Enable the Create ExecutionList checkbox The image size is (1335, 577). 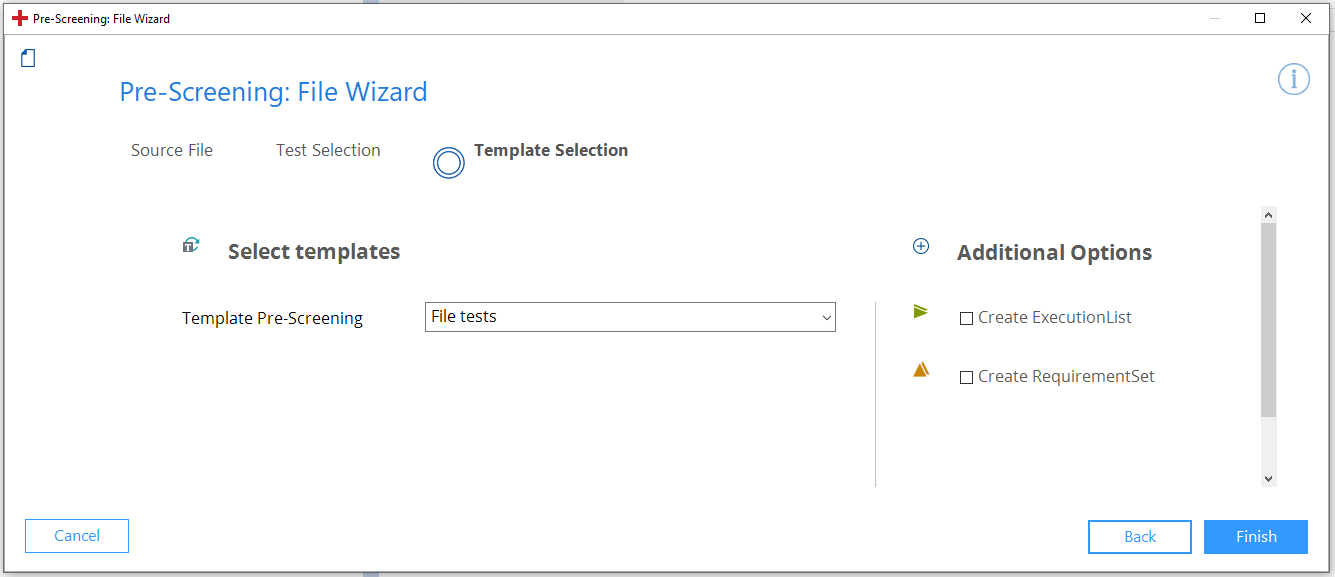pyautogui.click(x=966, y=319)
